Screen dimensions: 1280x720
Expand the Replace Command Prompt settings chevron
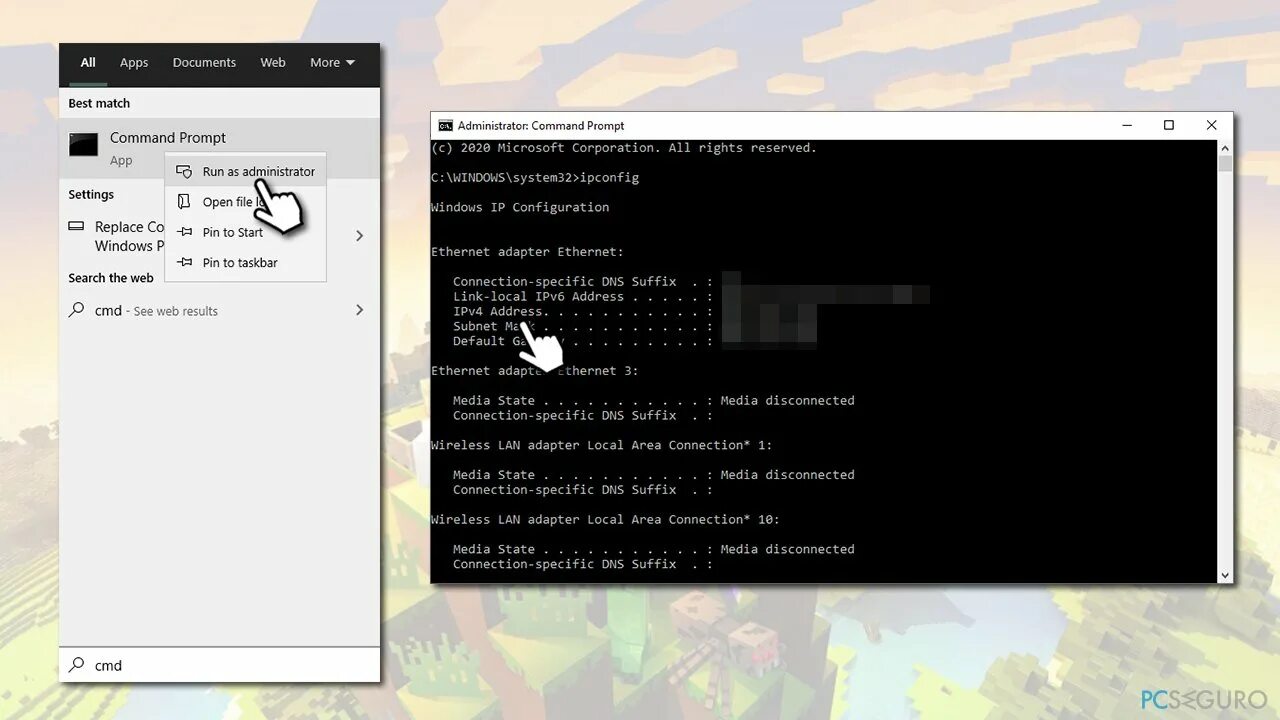[360, 236]
